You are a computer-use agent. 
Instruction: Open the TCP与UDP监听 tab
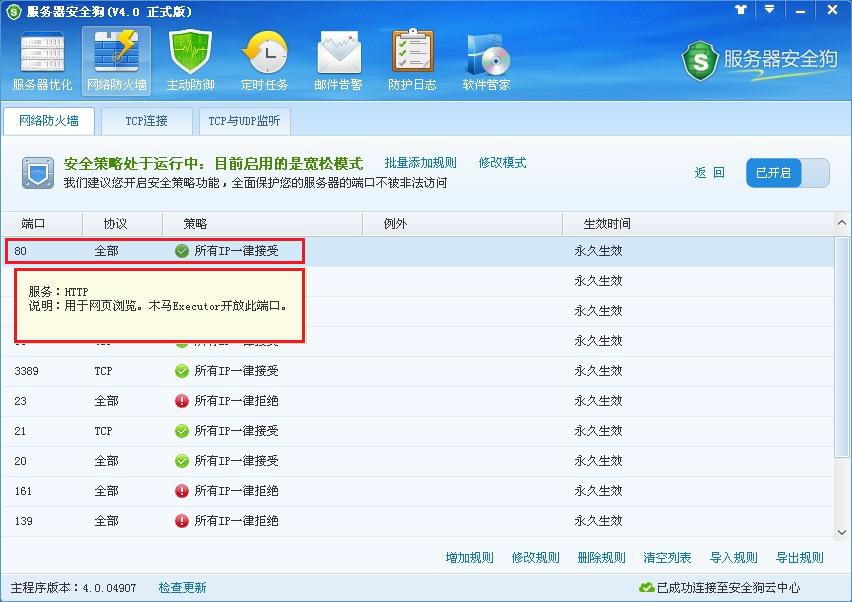pos(243,120)
